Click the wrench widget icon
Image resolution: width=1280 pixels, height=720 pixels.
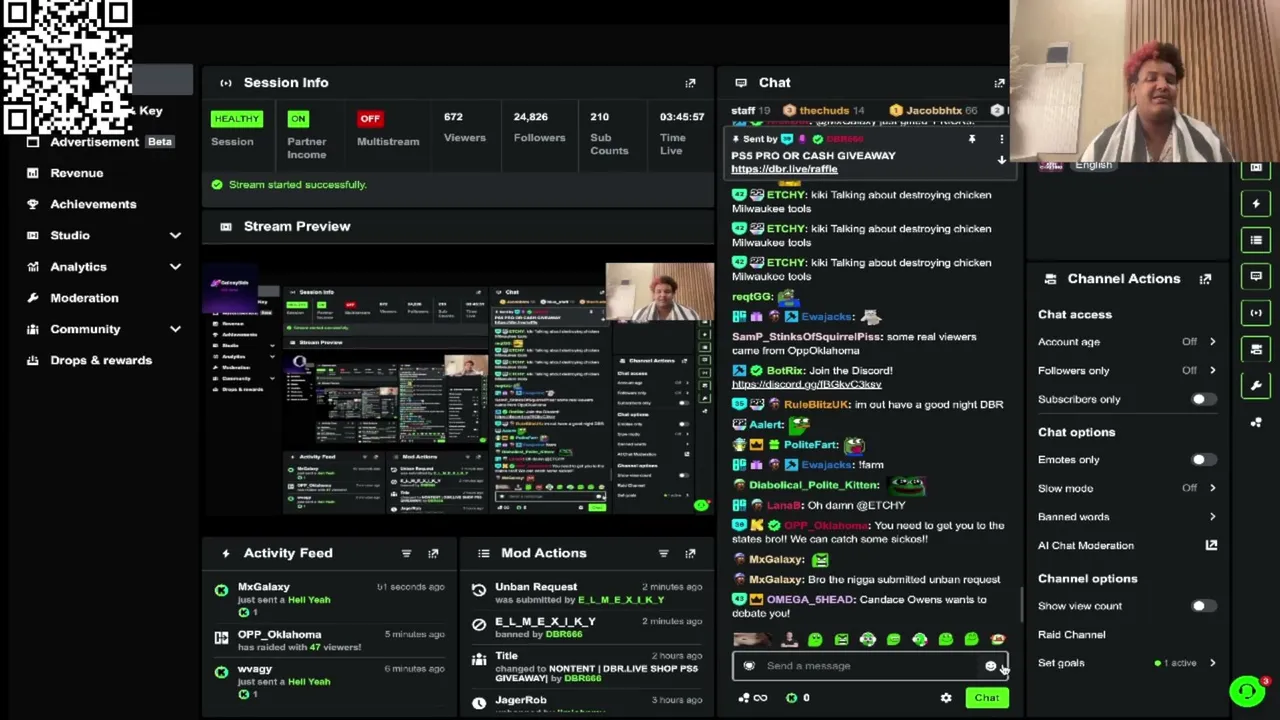(x=1256, y=385)
